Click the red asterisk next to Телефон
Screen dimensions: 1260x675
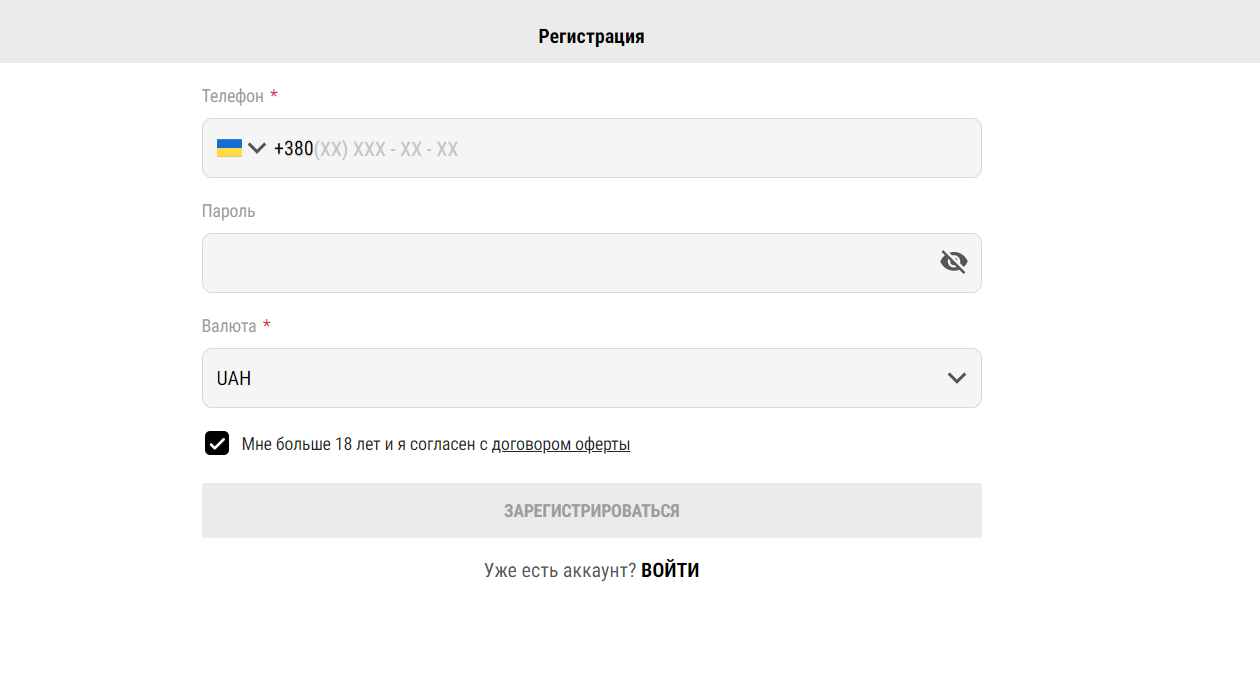coord(274,95)
